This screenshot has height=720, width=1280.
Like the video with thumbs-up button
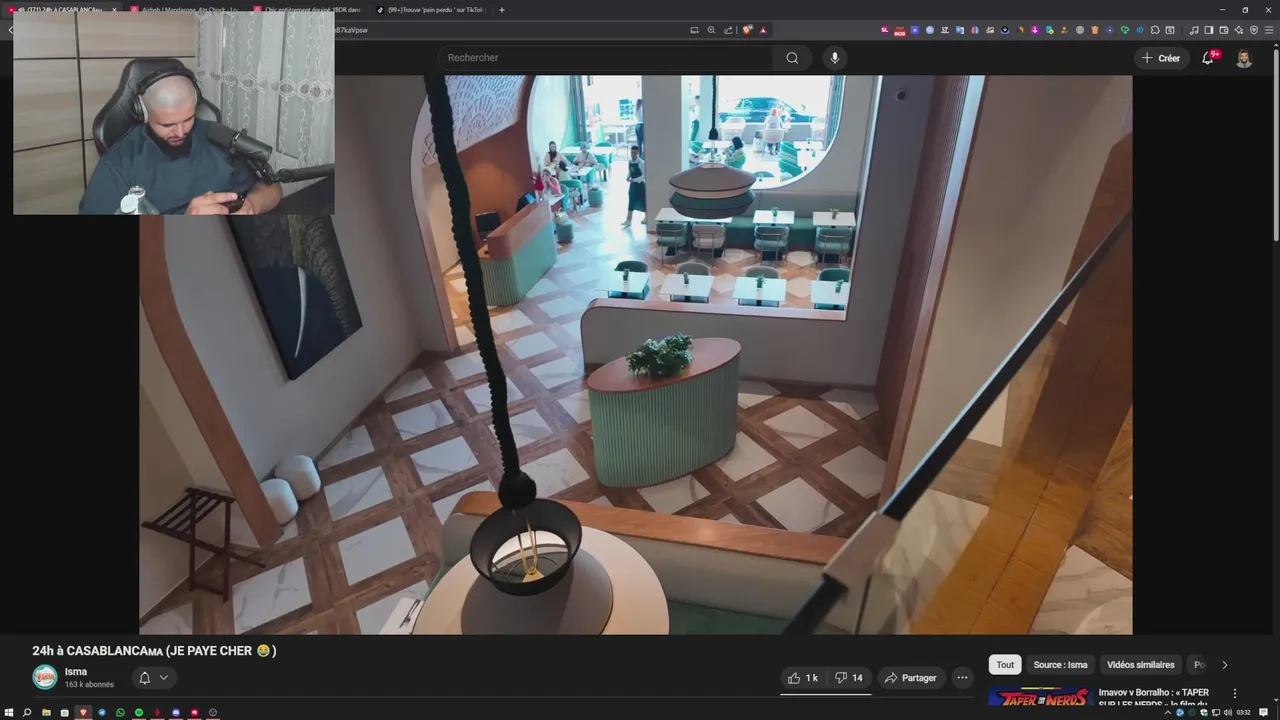point(803,678)
